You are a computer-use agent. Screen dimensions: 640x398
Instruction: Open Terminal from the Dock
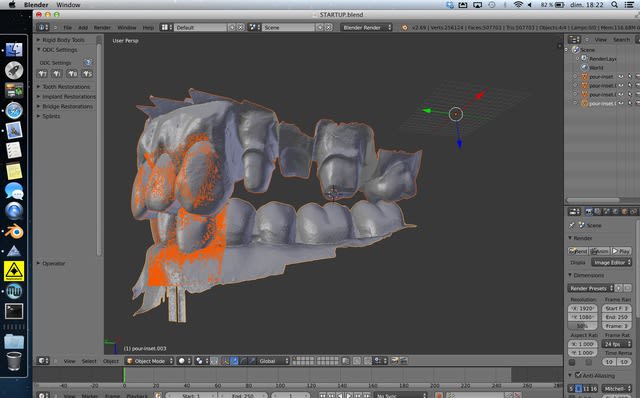[x=14, y=311]
